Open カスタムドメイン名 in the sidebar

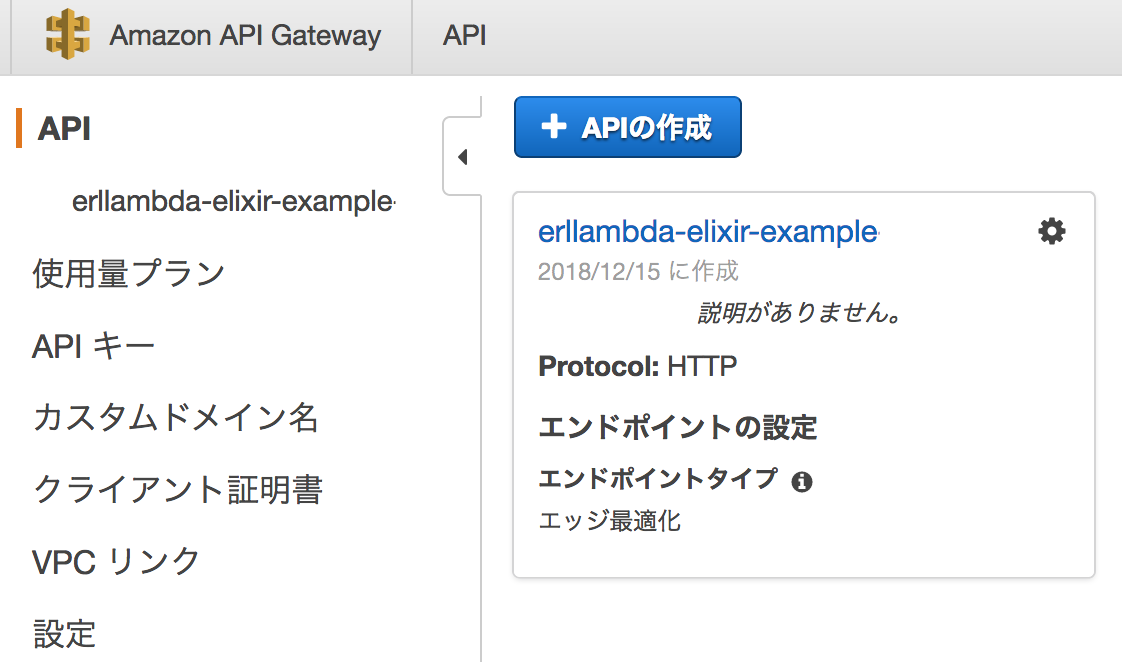point(176,417)
